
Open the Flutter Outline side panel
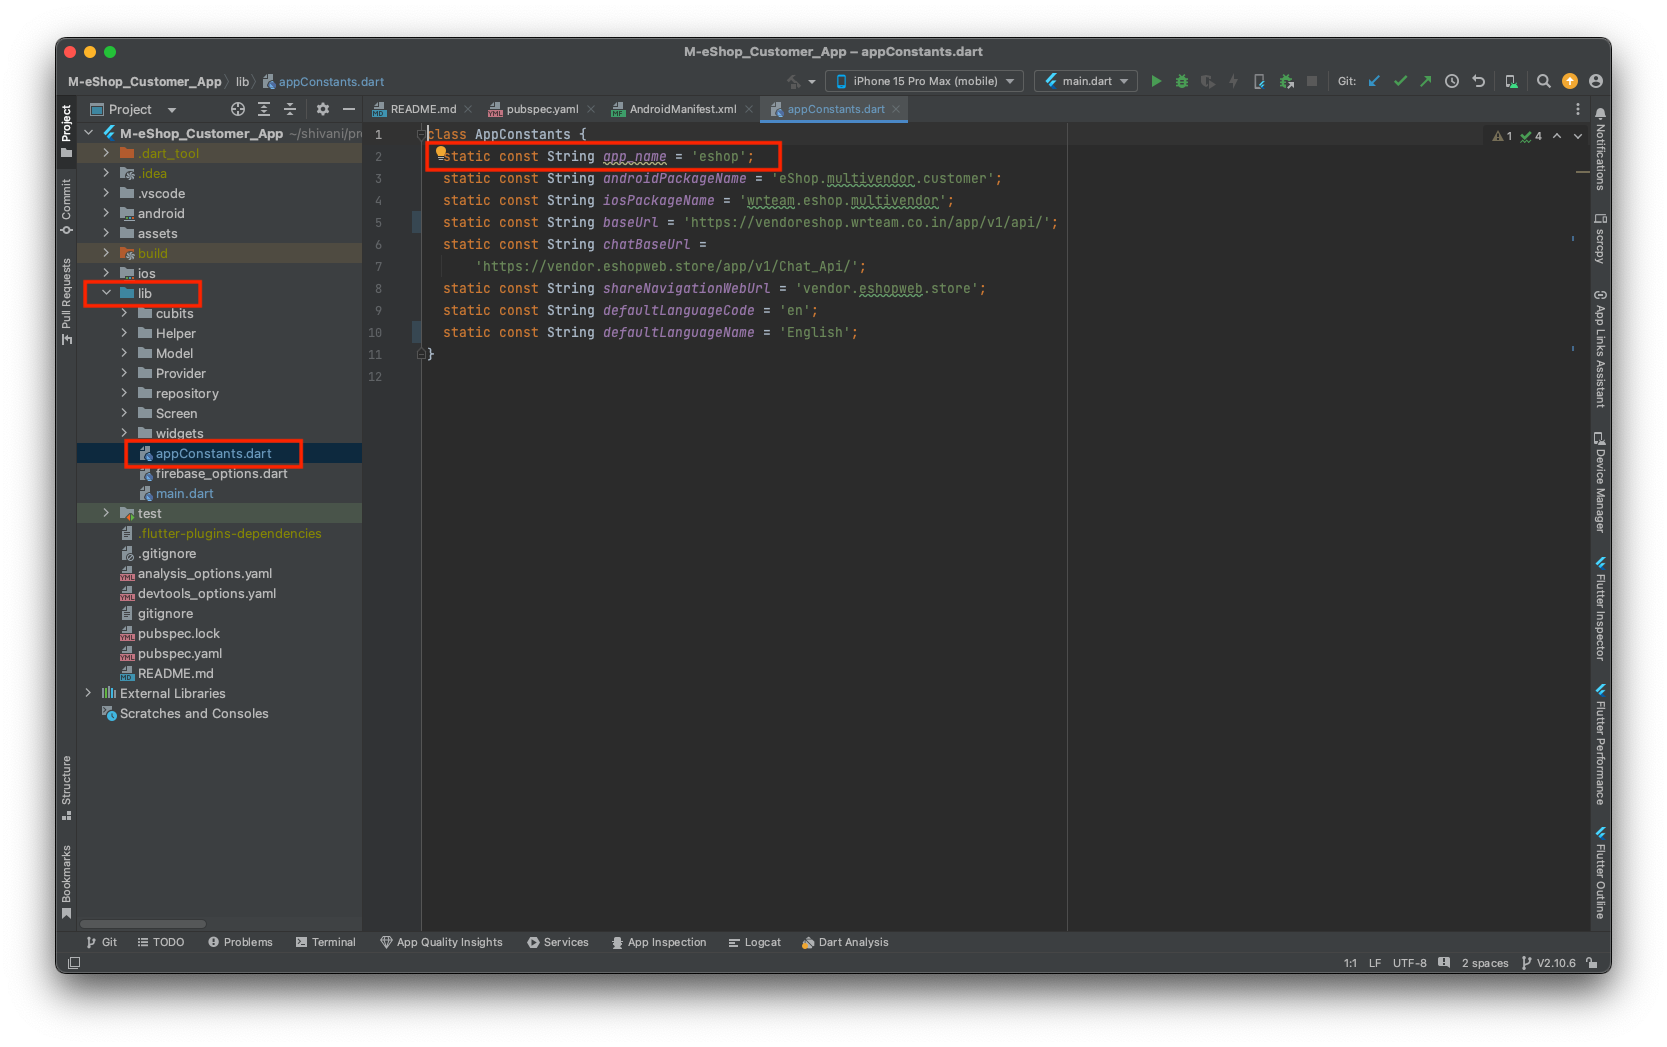[1600, 873]
